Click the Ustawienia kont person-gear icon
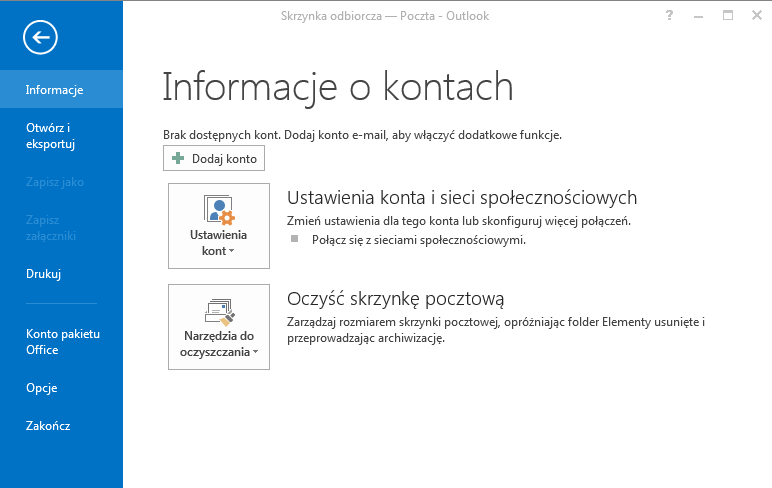This screenshot has width=772, height=488. 219,210
